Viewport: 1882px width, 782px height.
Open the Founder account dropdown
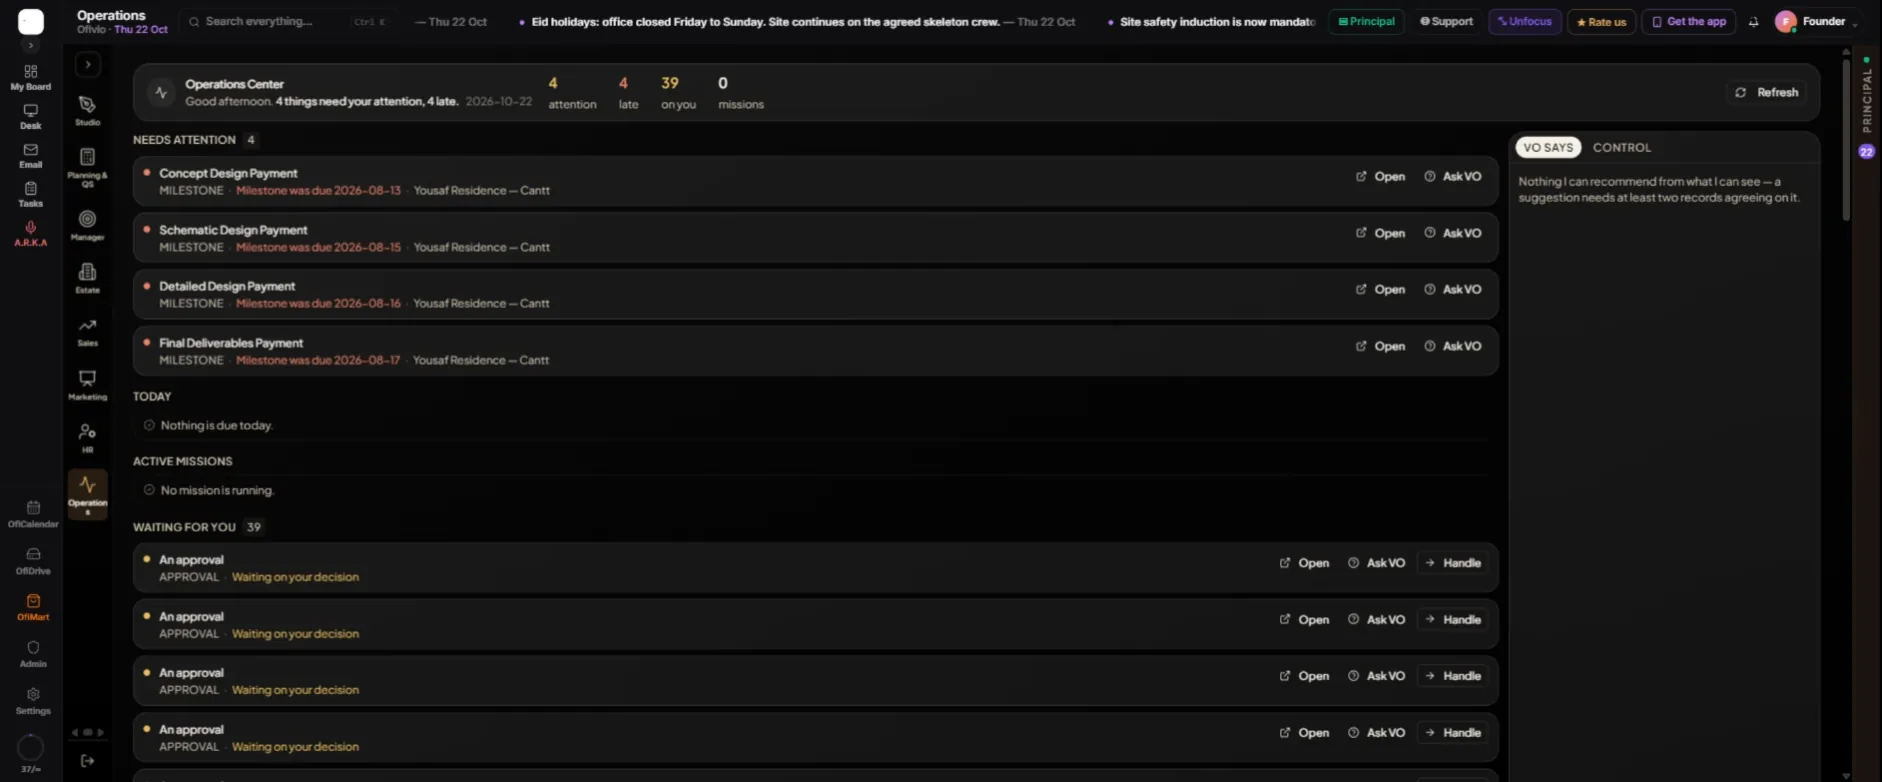pyautogui.click(x=1817, y=22)
